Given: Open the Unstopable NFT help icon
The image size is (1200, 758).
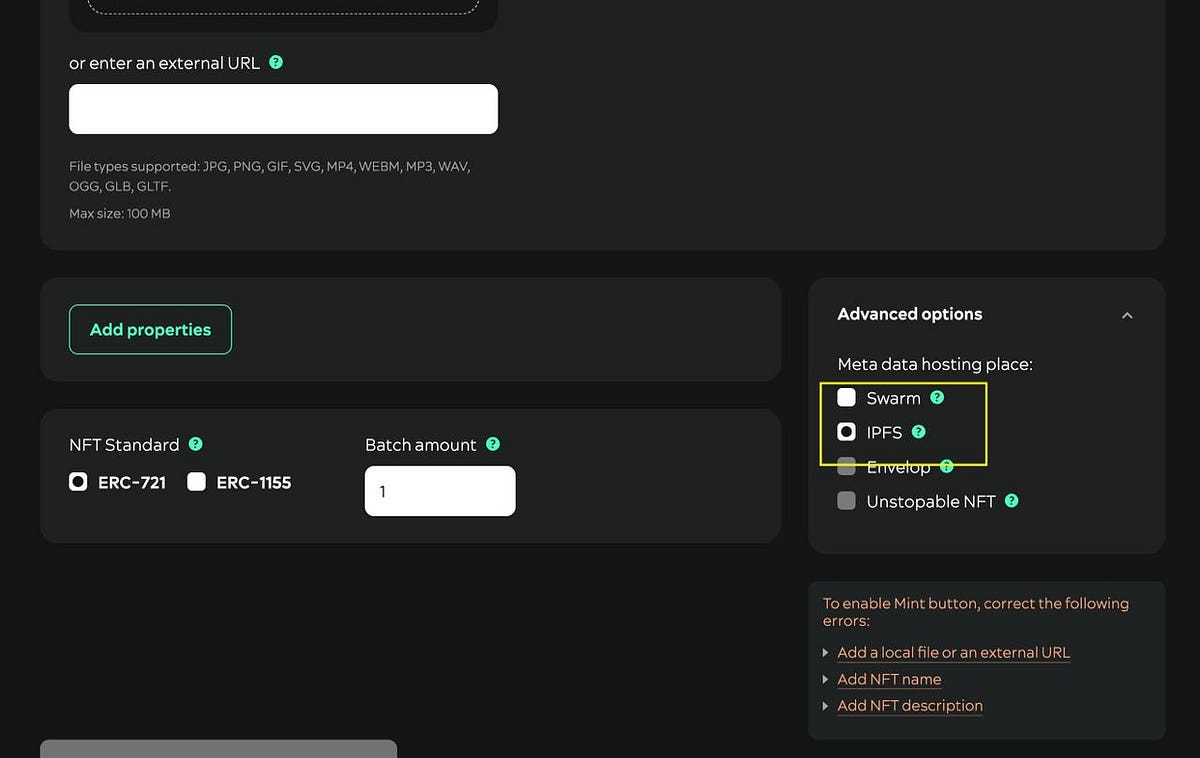Looking at the screenshot, I should point(1010,501).
